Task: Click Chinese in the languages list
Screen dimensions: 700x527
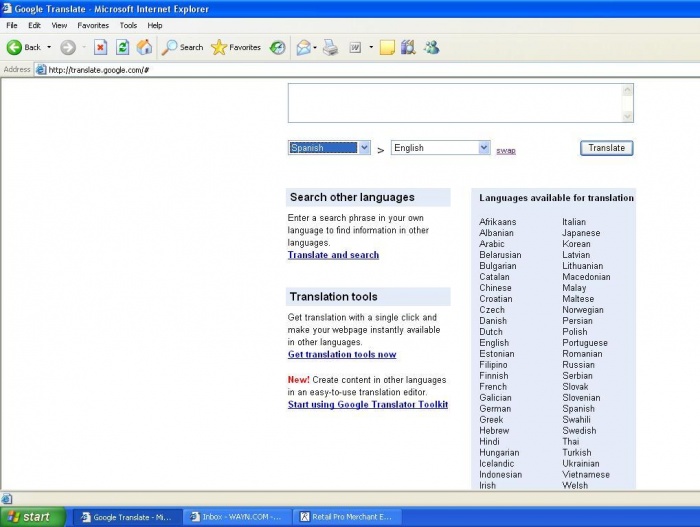Action: (x=495, y=288)
